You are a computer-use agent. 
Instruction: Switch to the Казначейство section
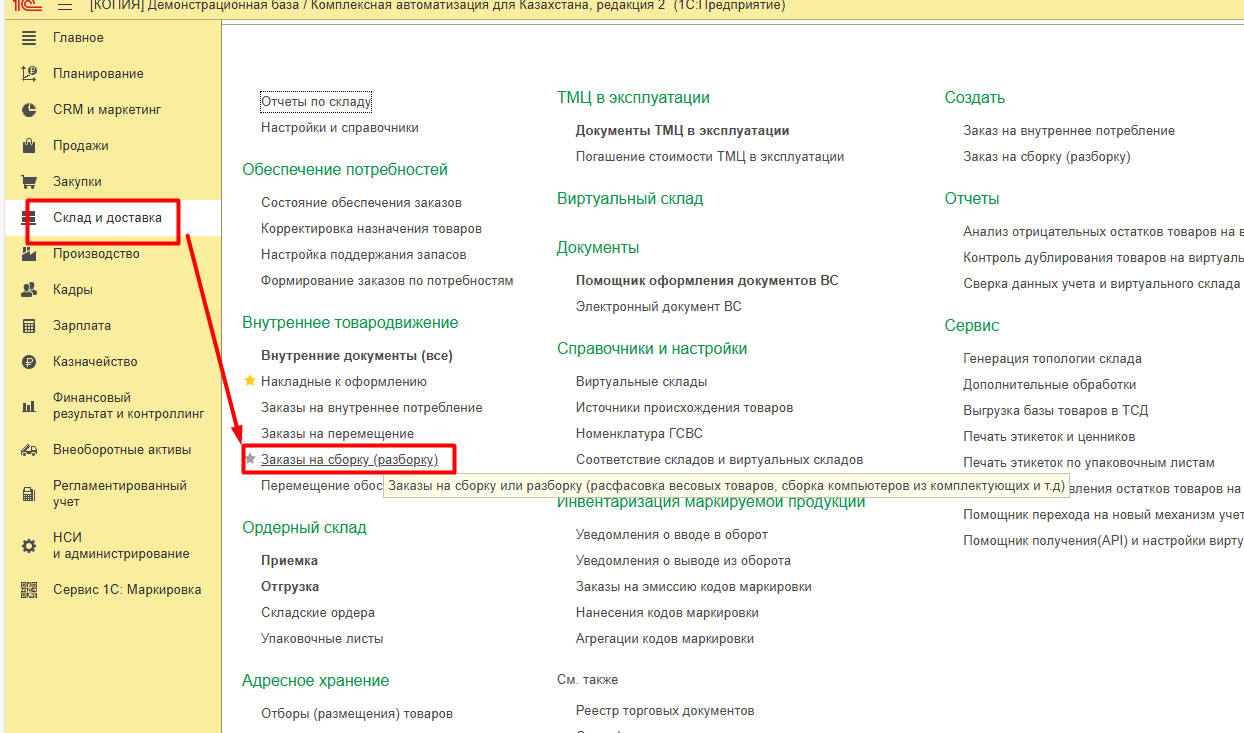pyautogui.click(x=95, y=362)
